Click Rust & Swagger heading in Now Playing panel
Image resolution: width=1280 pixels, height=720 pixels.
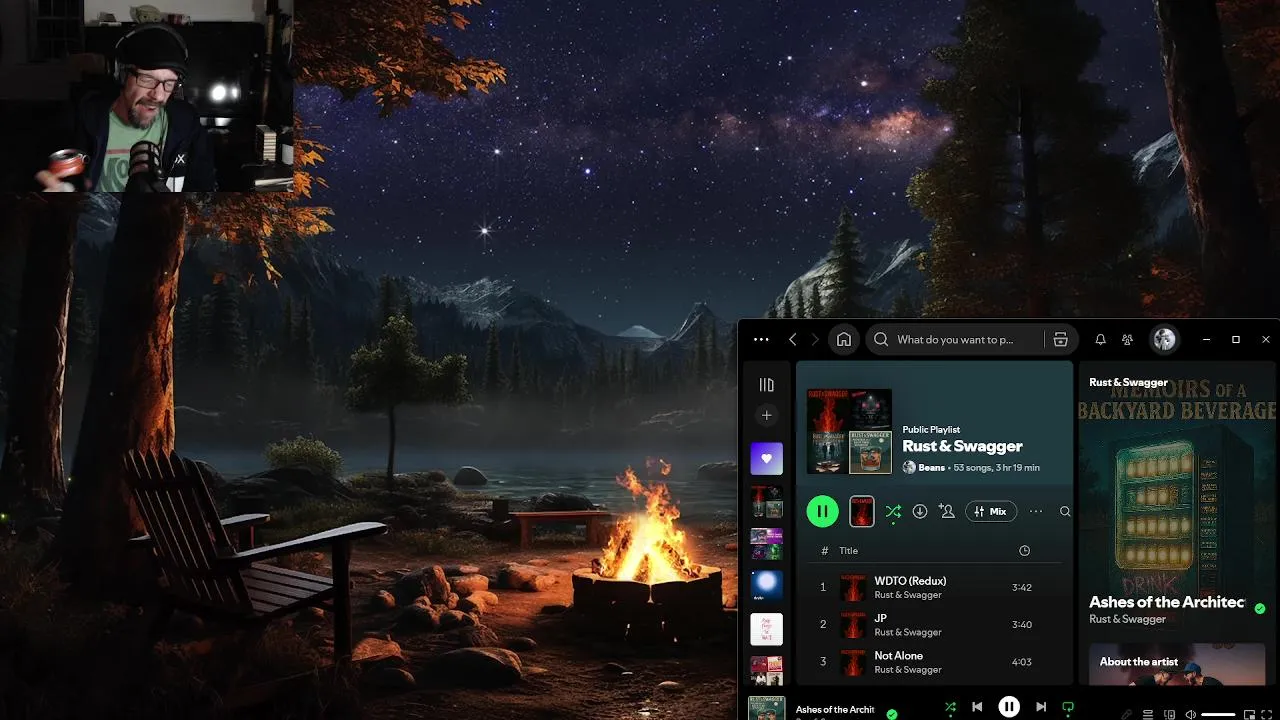point(1128,382)
